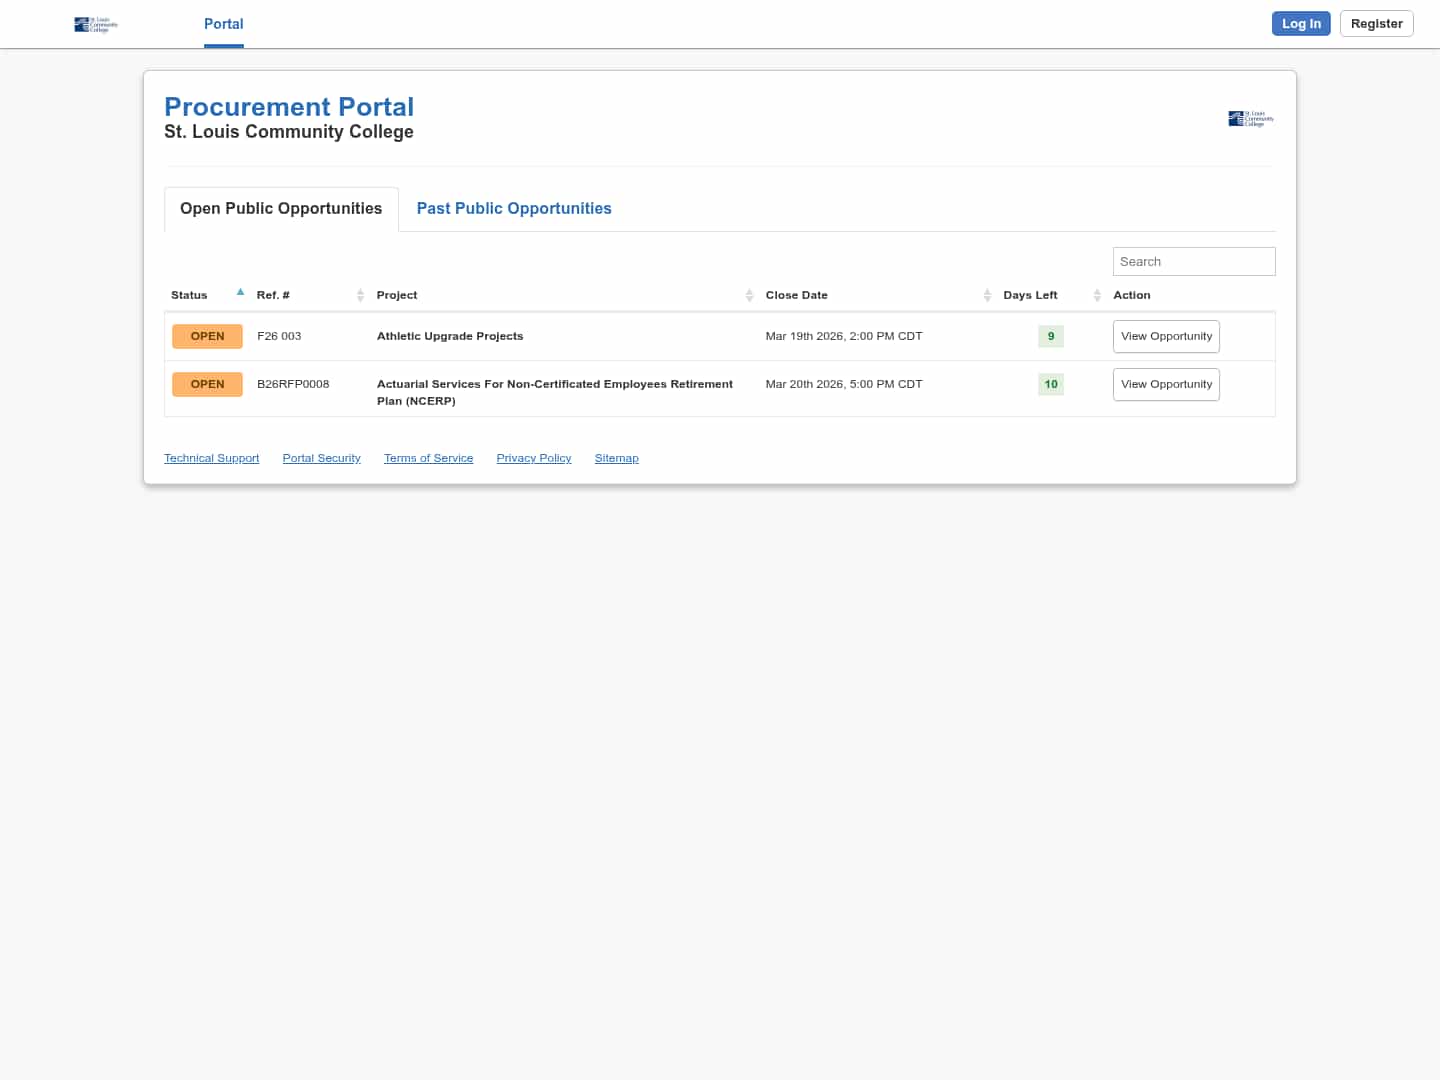1440x1080 pixels.
Task: Open the Technical Support link
Action: coord(211,458)
